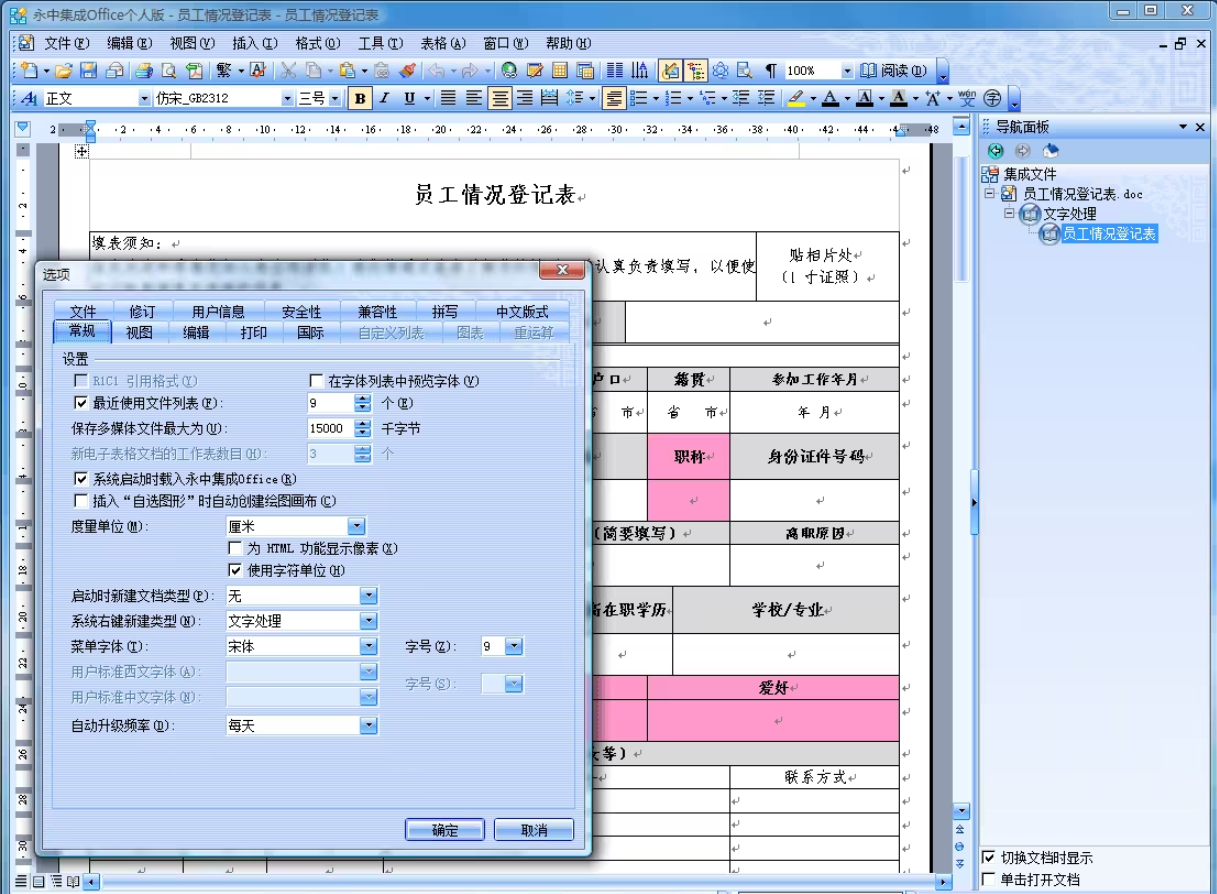Switch to 视图 tab in options dialog
The image size is (1217, 894).
point(139,333)
